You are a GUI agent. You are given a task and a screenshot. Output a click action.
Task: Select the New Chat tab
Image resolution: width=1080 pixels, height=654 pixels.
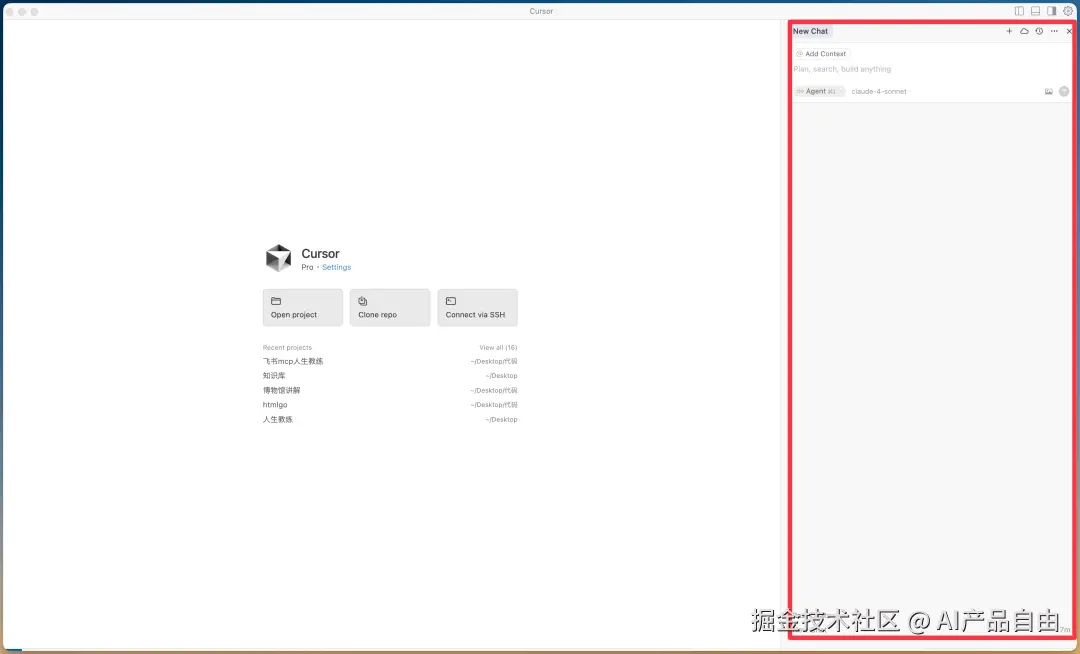click(811, 31)
